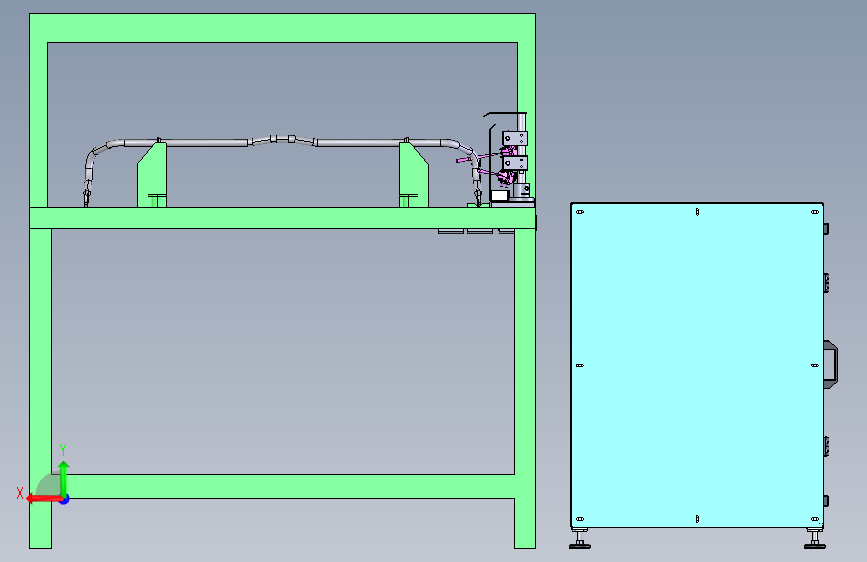The width and height of the screenshot is (867, 562).
Task: Select the top center screw on the cyan panel
Action: click(x=697, y=212)
